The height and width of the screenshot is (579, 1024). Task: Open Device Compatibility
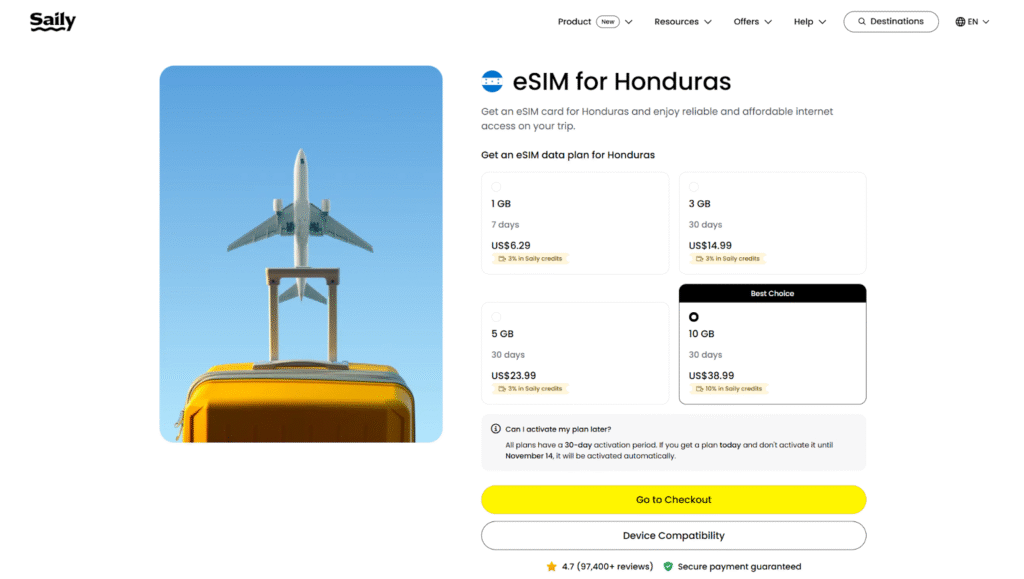click(673, 535)
